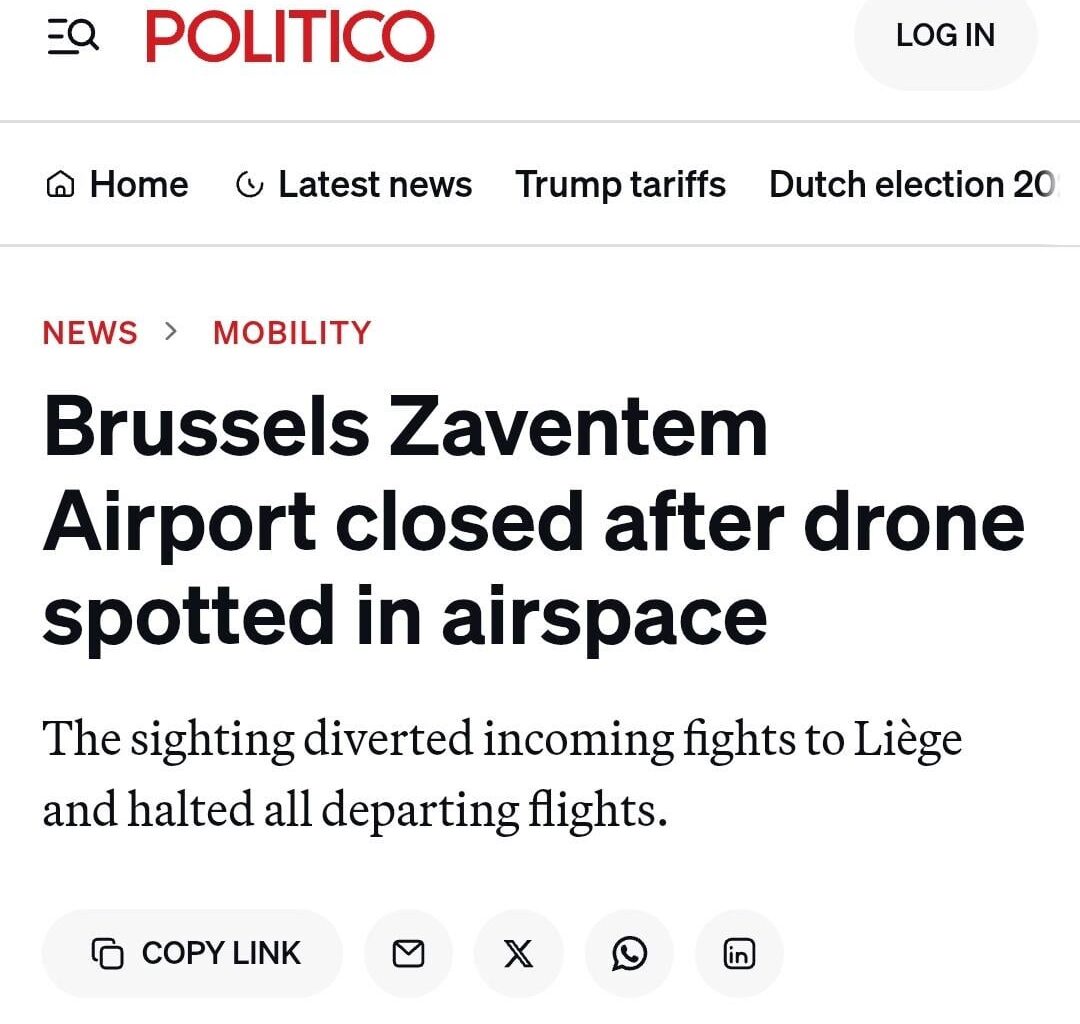This screenshot has height=1024, width=1080.
Task: Open the MOBILITY breadcrumb link
Action: 291,332
